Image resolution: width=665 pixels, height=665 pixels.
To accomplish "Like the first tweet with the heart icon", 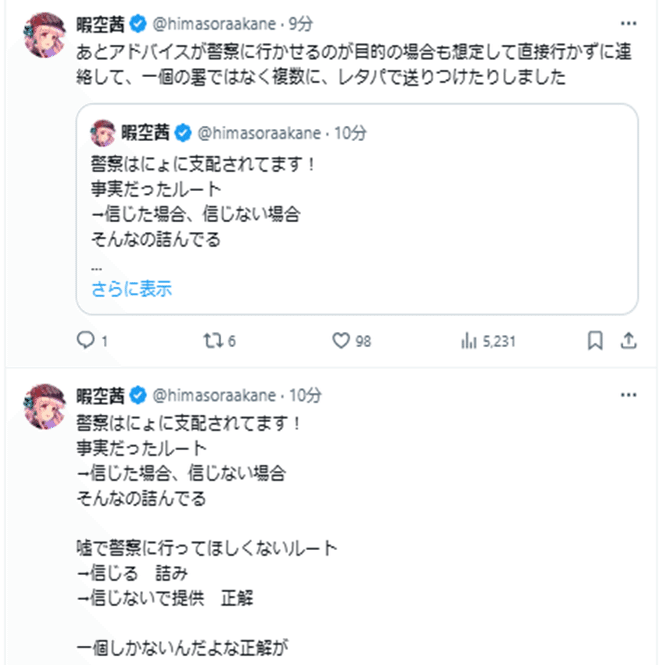I will pos(340,341).
